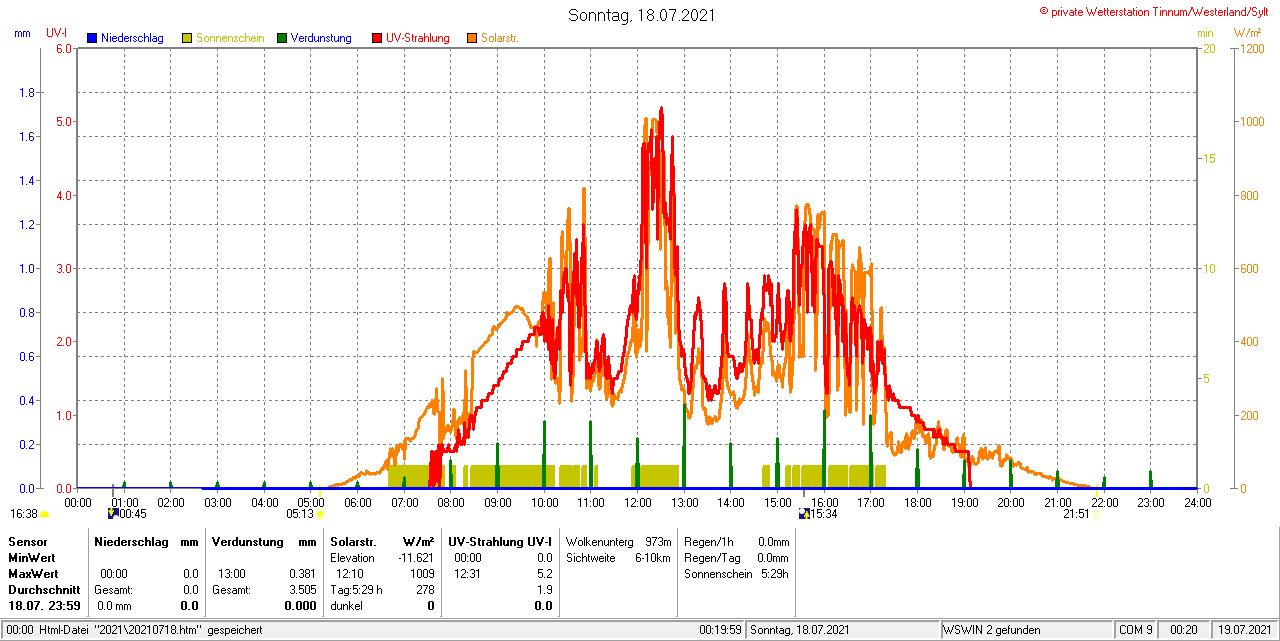1280x641 pixels.
Task: Click the Regen/1h 0.0mm reading
Action: coord(737,541)
